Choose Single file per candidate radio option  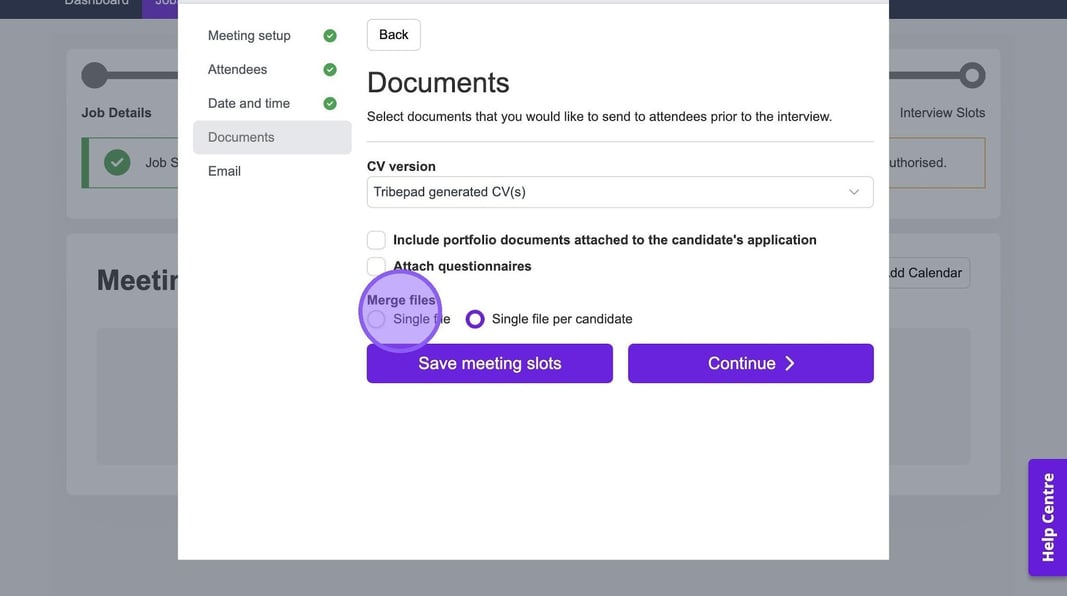tap(475, 319)
